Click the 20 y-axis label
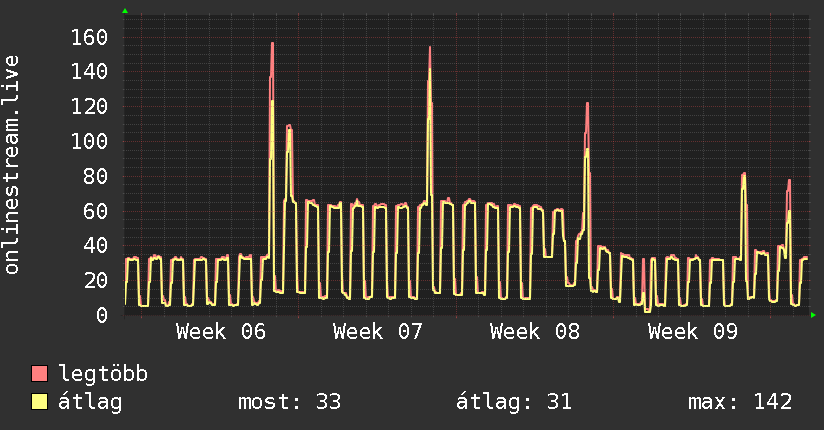This screenshot has height=430, width=824. click(96, 280)
